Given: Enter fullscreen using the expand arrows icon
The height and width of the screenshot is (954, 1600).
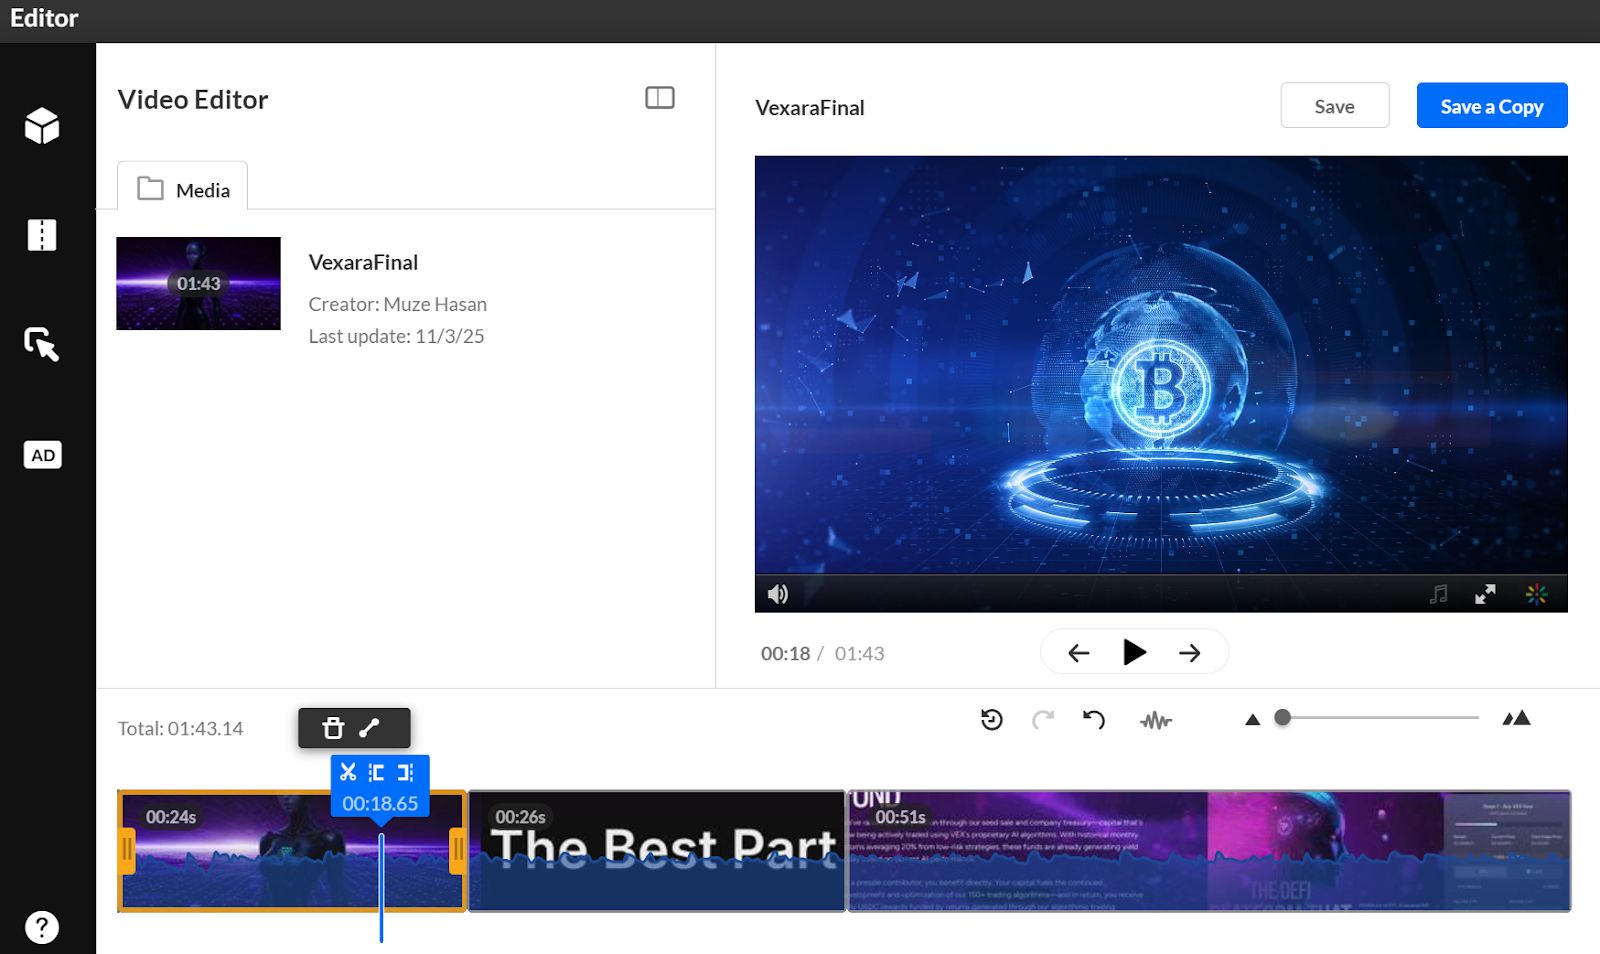Looking at the screenshot, I should pos(1485,594).
